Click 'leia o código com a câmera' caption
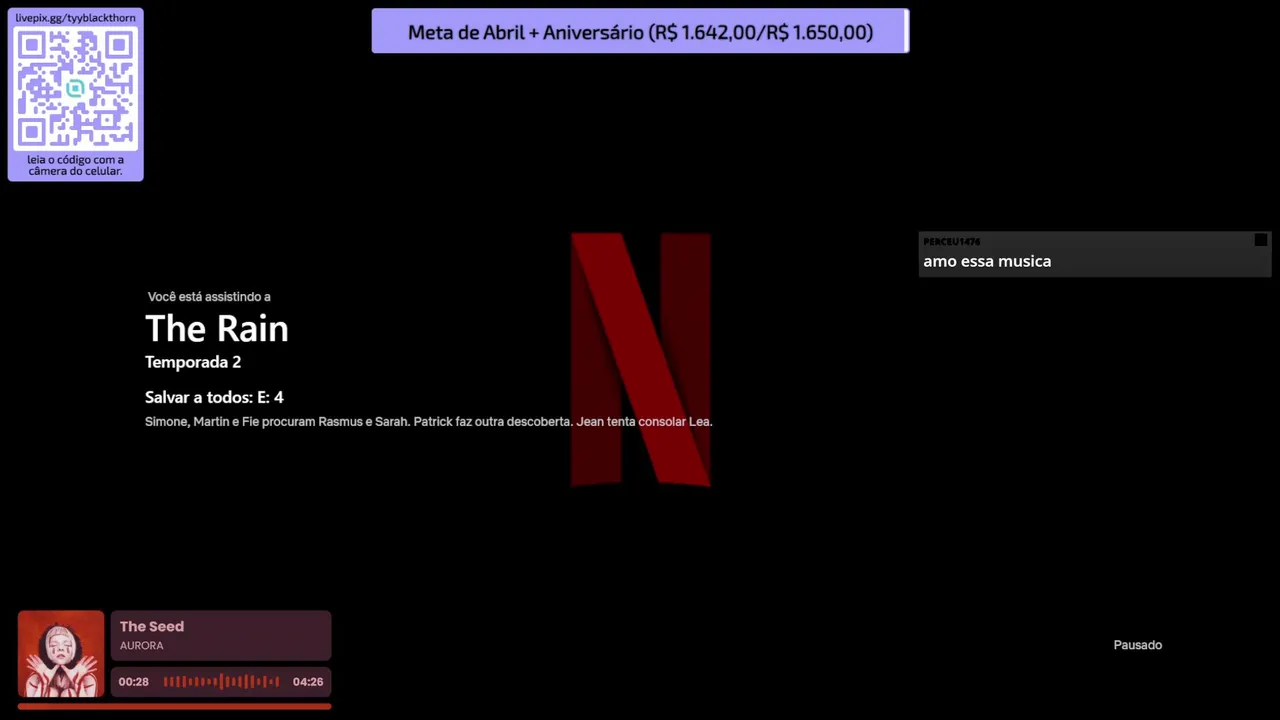The width and height of the screenshot is (1280, 720). pos(75,165)
